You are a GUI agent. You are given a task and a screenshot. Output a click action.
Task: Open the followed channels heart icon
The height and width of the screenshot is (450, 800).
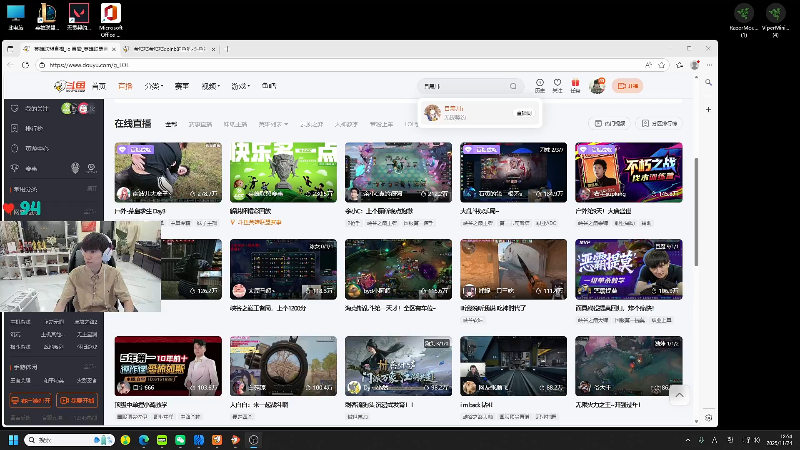(557, 85)
